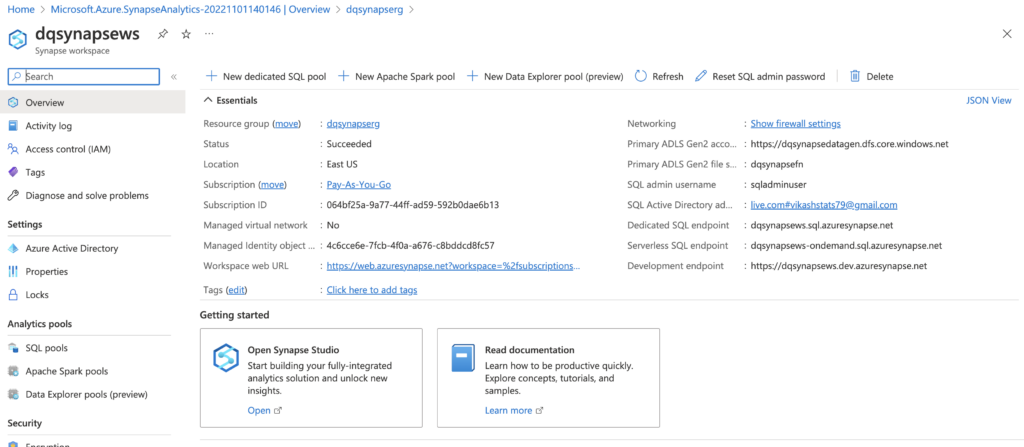This screenshot has height=447, width=1024.
Task: Collapse the left sidebar with chevron icon
Action: 174,76
